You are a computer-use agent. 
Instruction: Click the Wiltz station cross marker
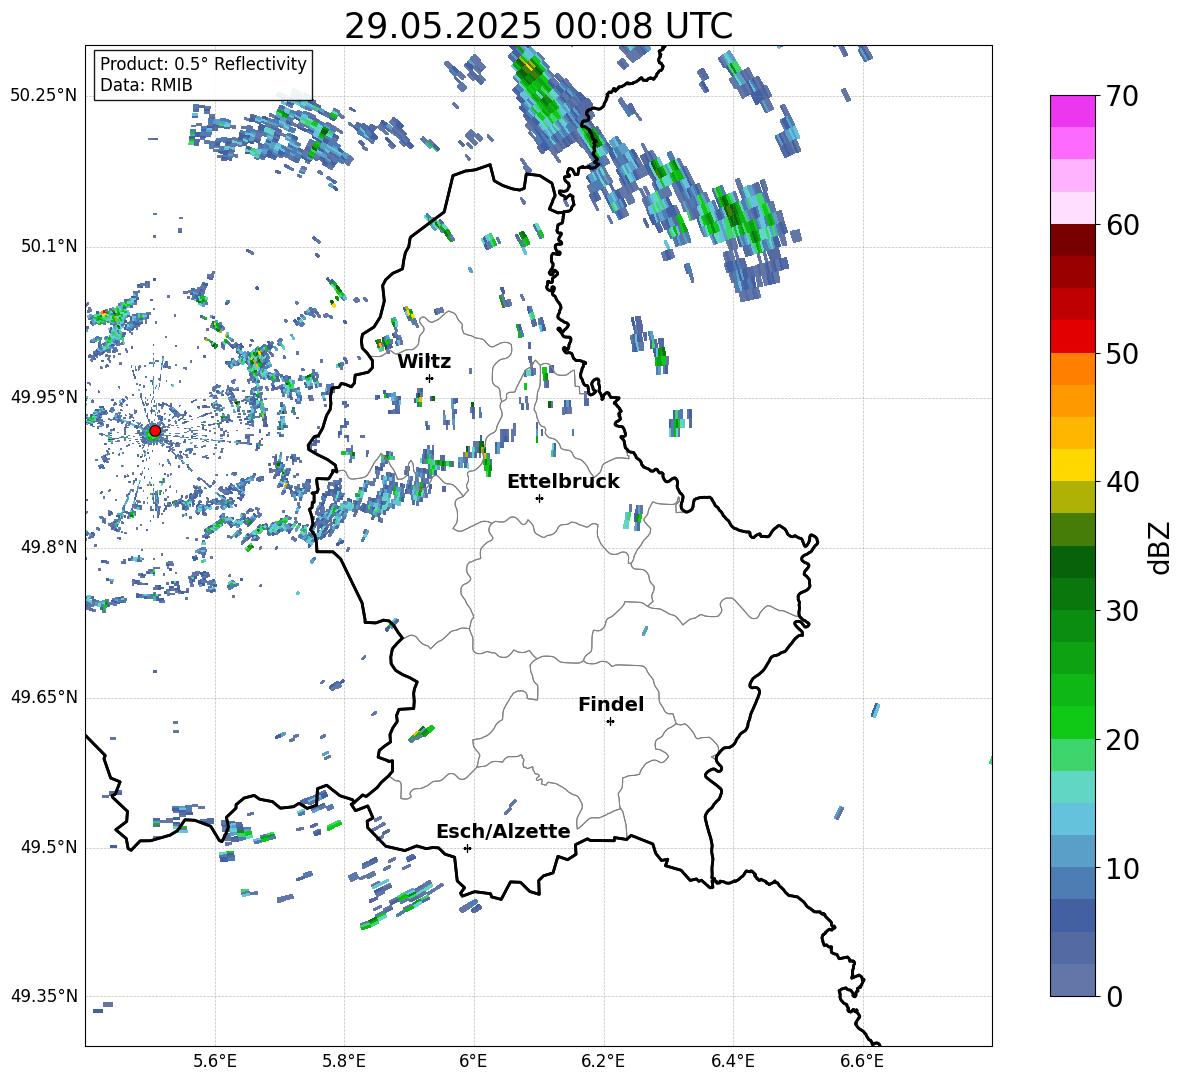click(x=430, y=378)
